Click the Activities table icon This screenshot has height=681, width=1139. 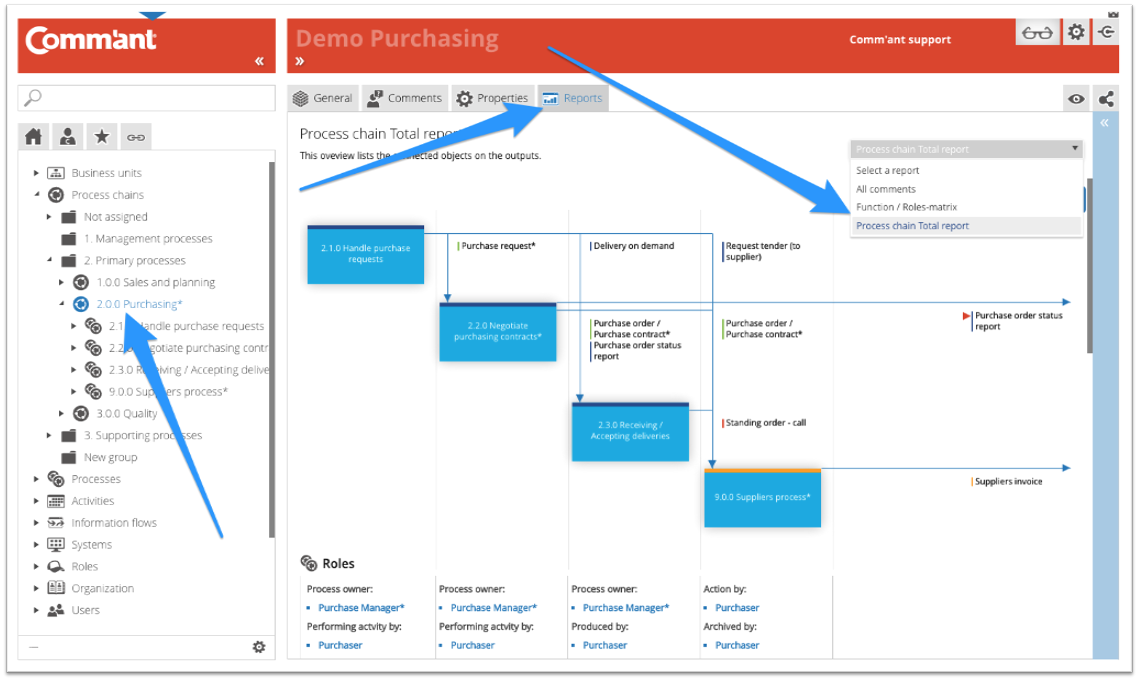point(56,501)
